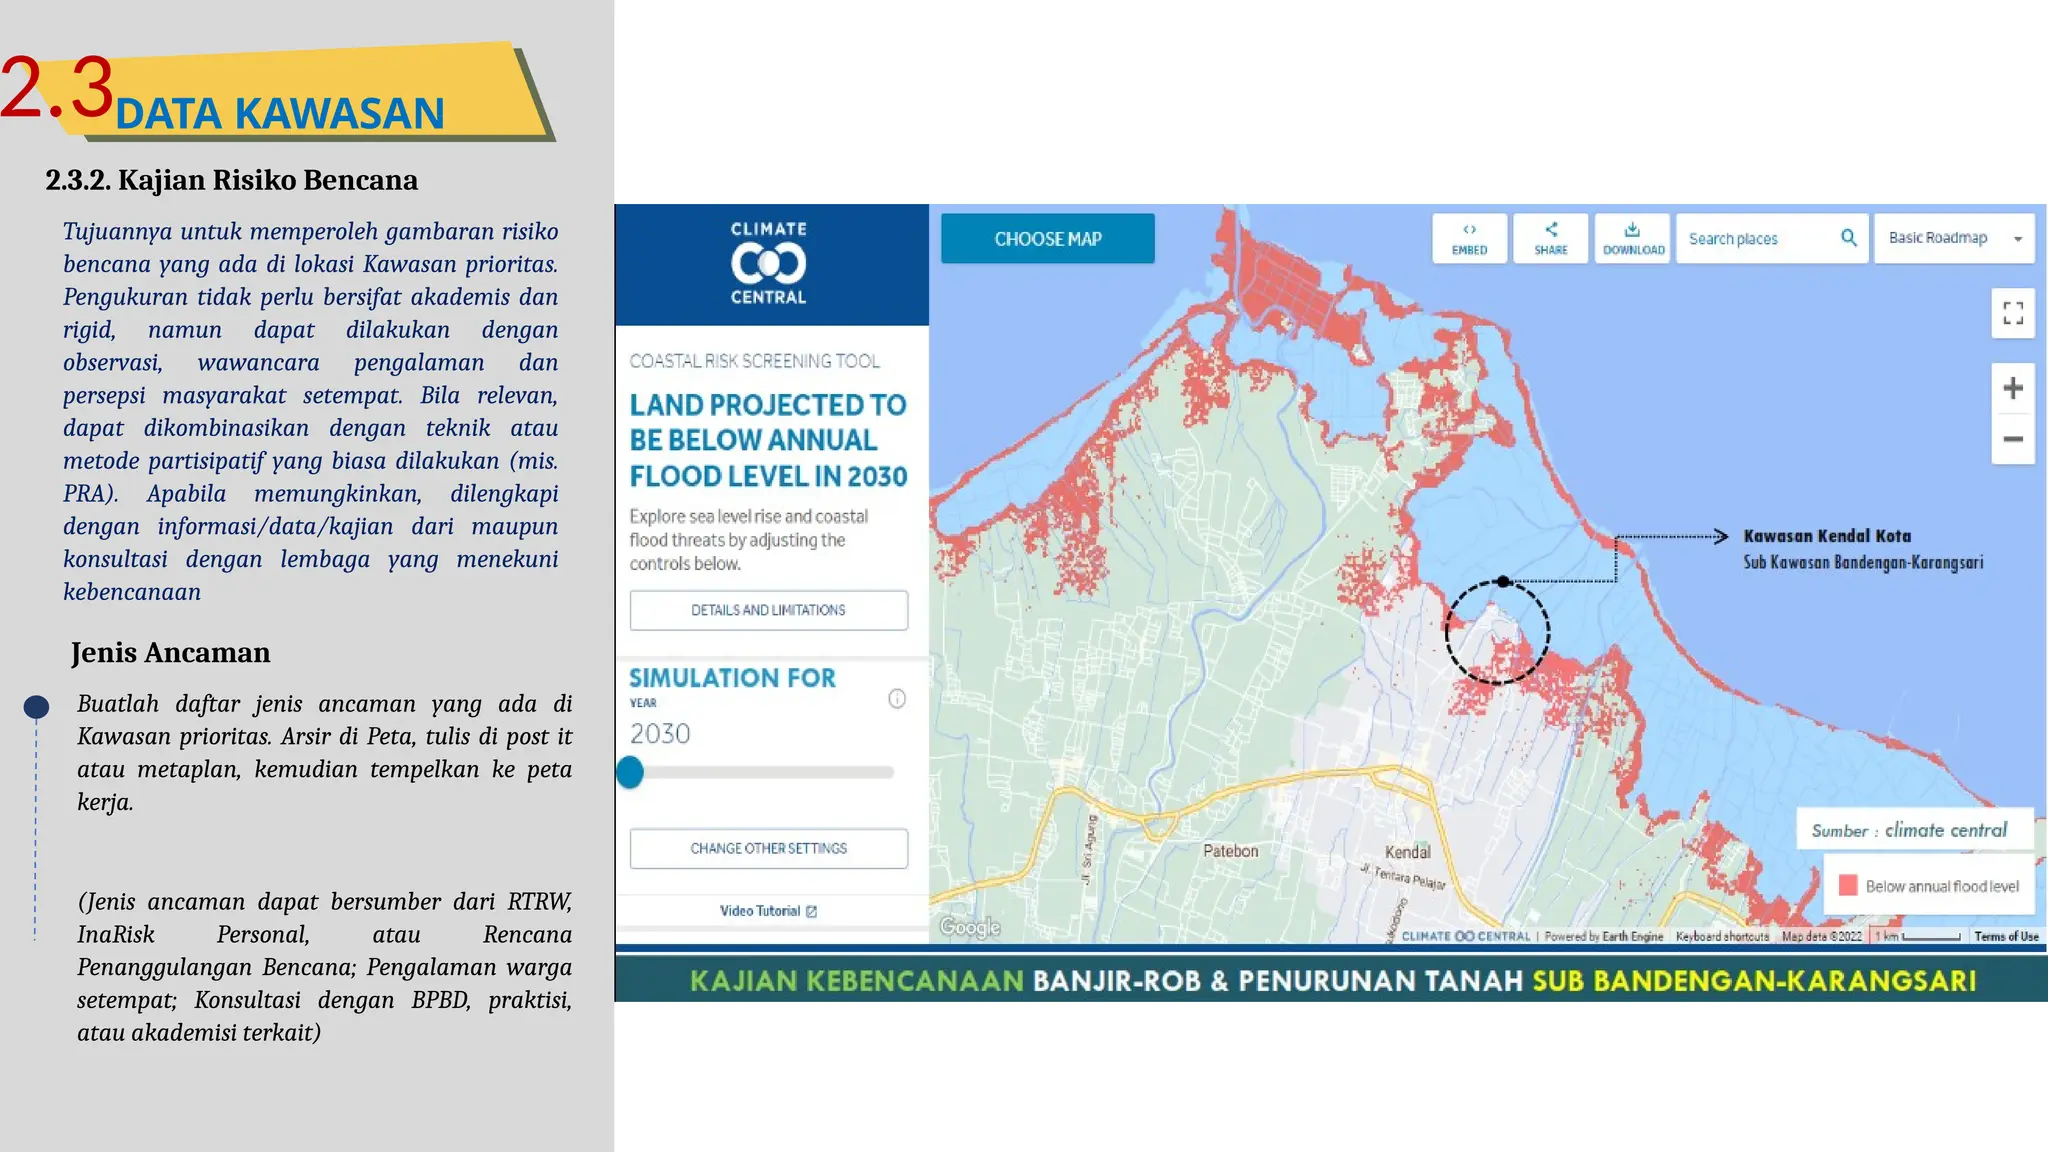The height and width of the screenshot is (1152, 2048).
Task: Click the search magnifier icon
Action: (x=1848, y=238)
